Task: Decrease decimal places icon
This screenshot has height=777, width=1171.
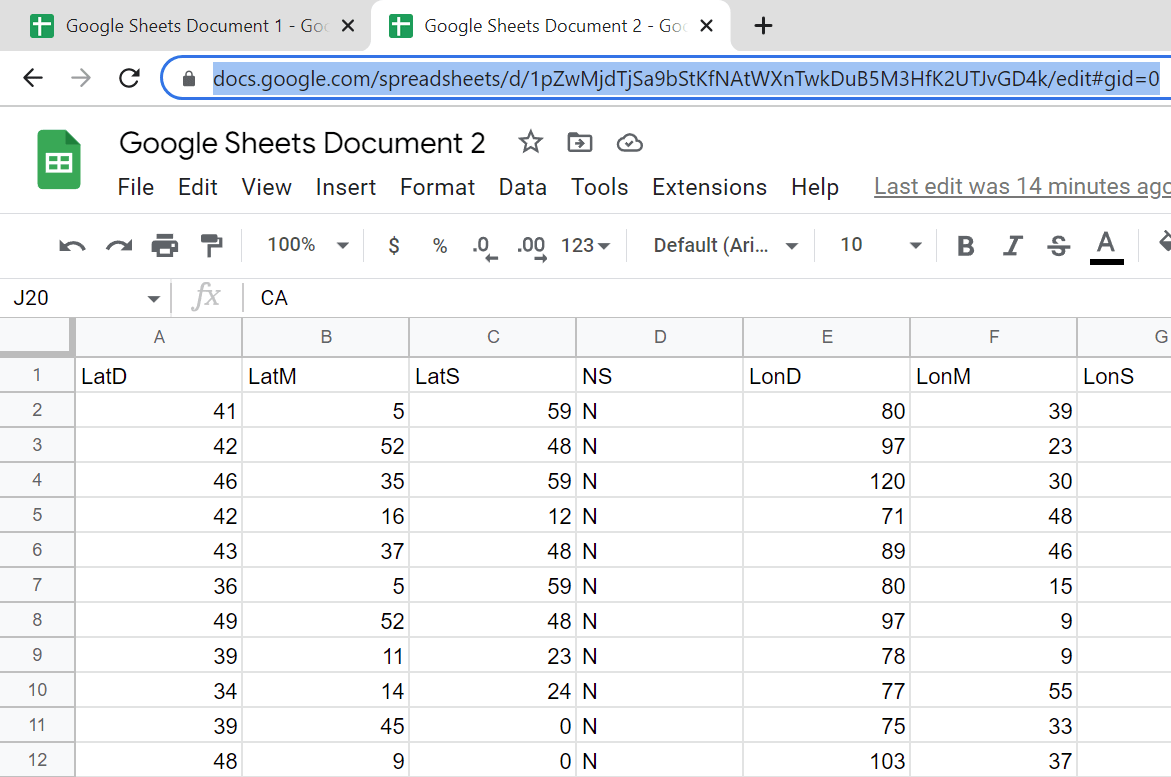Action: point(485,247)
